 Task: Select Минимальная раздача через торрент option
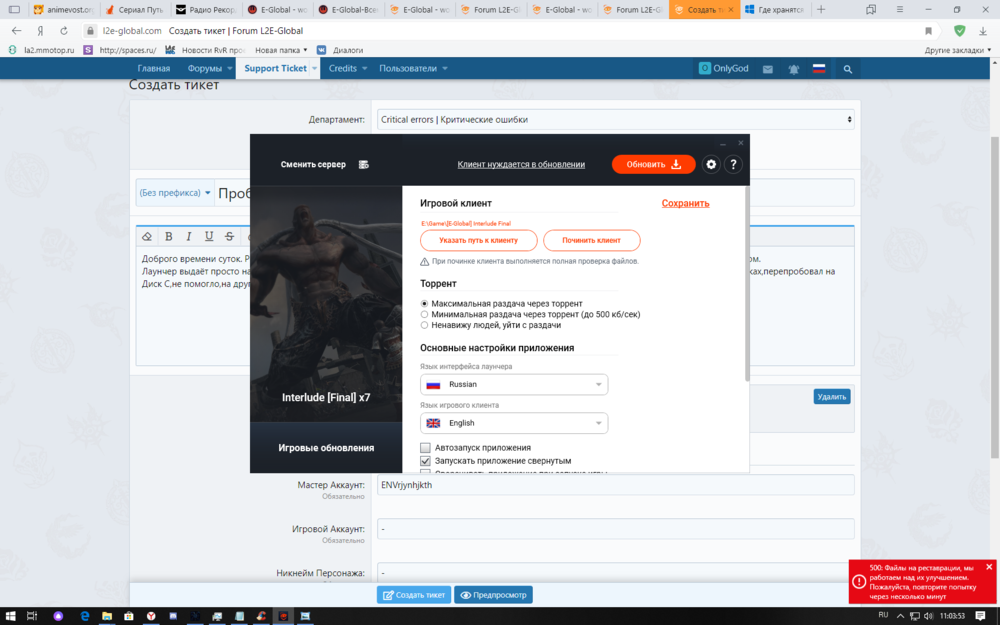[x=425, y=314]
